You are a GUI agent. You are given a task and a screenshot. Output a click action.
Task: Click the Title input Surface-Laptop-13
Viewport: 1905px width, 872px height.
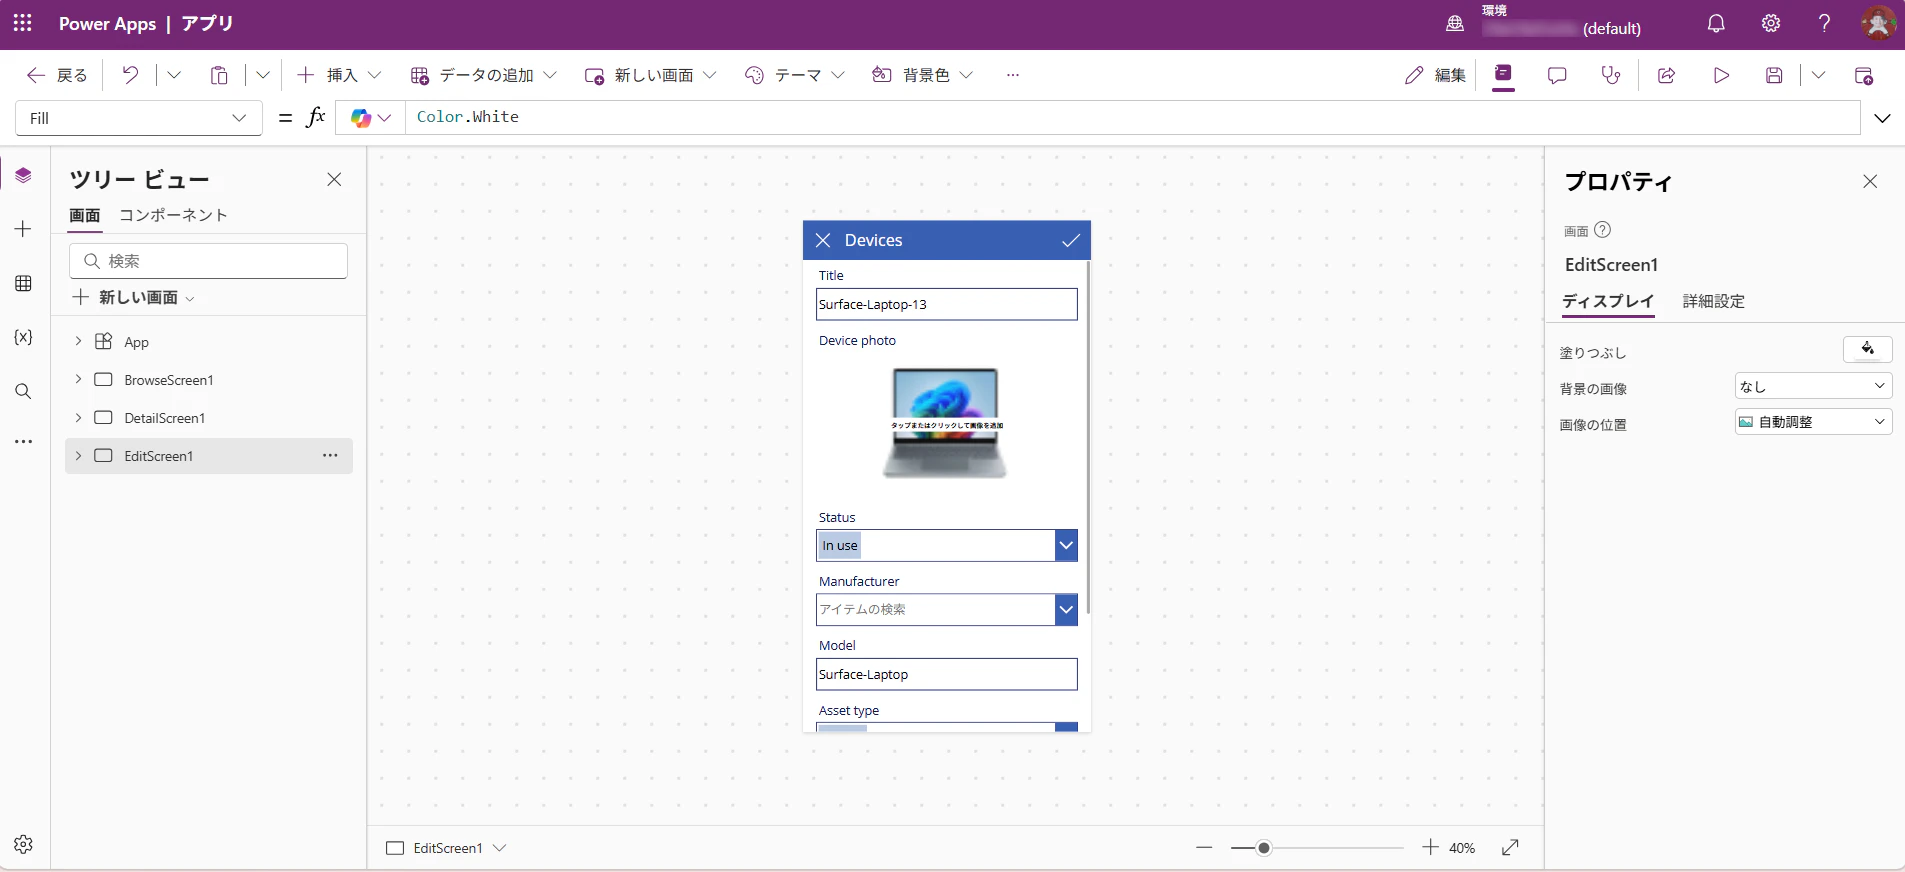(947, 304)
